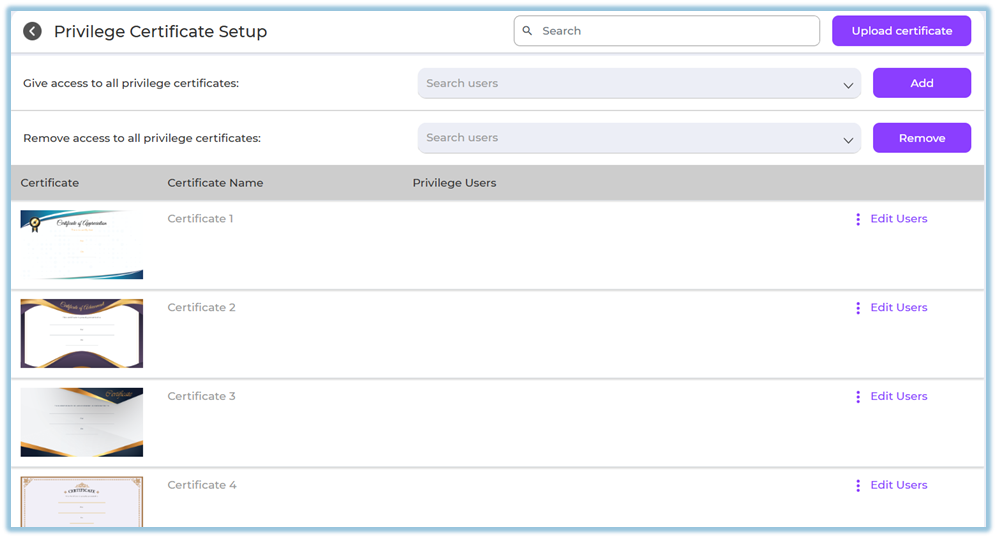
Task: Open three-dot menu for Certificate 4
Action: pyautogui.click(x=858, y=486)
